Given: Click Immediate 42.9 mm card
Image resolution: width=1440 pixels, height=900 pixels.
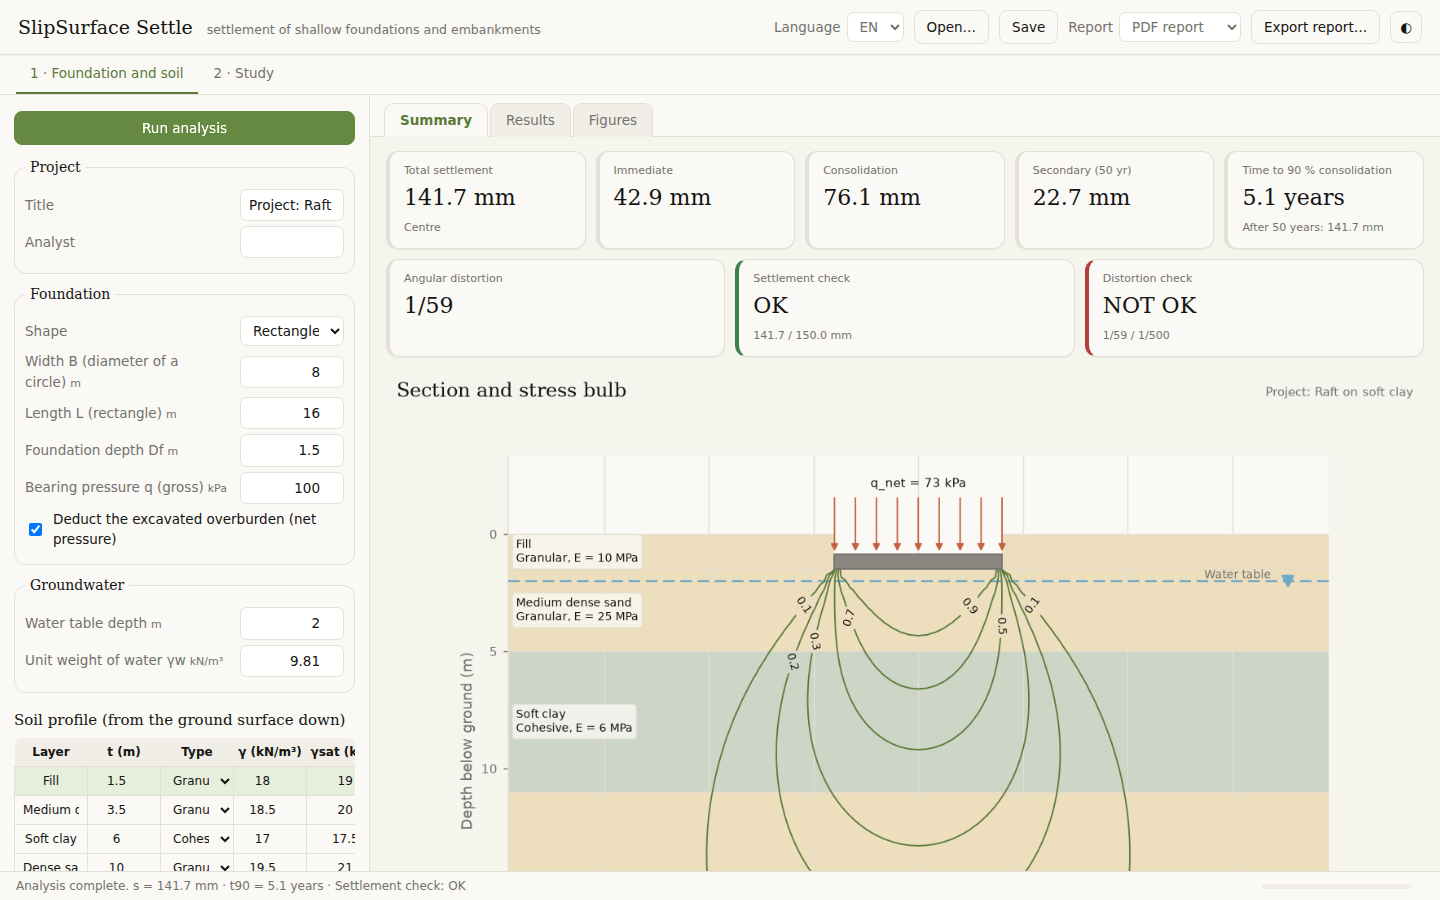Looking at the screenshot, I should pyautogui.click(x=696, y=200).
